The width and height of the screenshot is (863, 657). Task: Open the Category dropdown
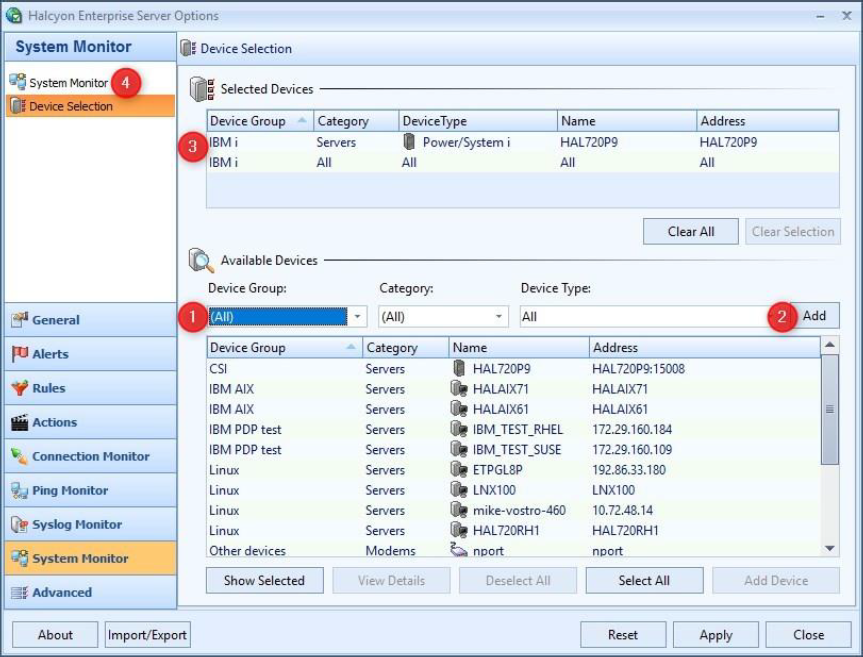500,316
